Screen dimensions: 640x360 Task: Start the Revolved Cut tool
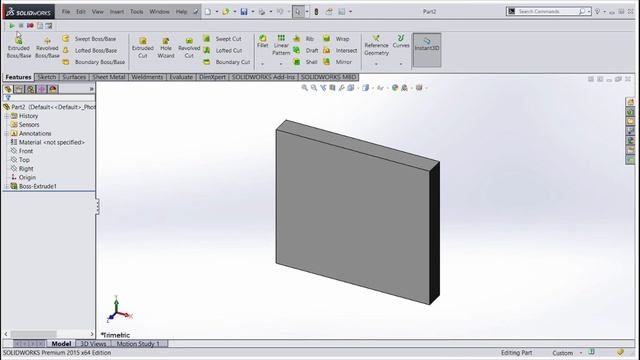tap(189, 47)
